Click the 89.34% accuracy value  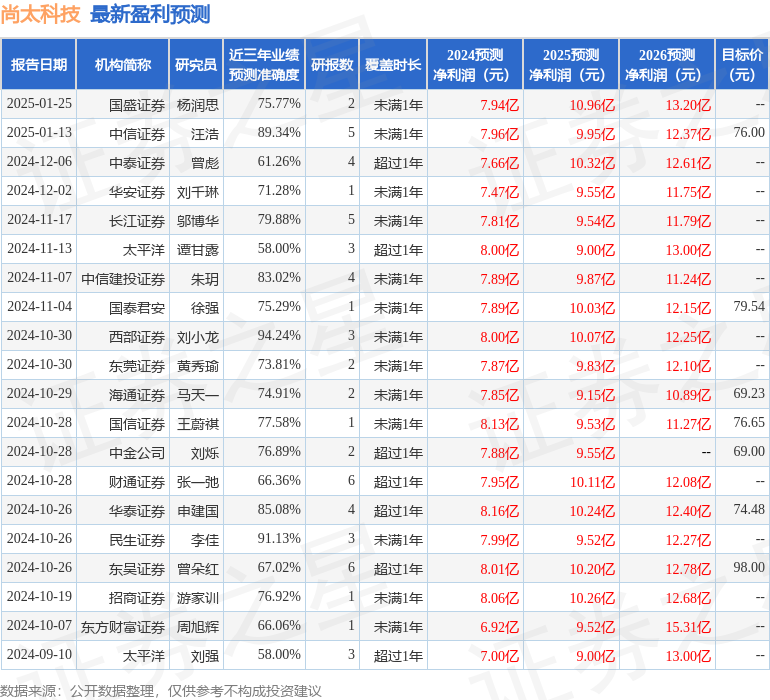pyautogui.click(x=279, y=133)
